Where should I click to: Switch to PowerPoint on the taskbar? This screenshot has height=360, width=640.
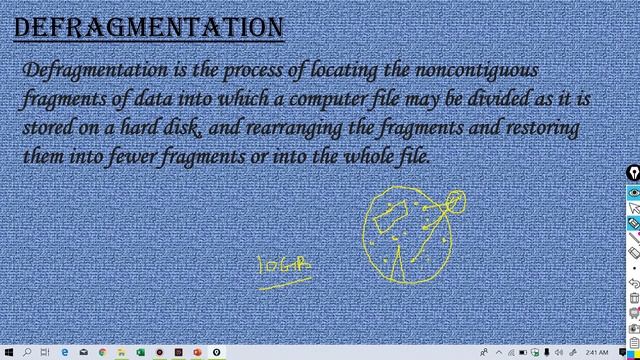198,352
